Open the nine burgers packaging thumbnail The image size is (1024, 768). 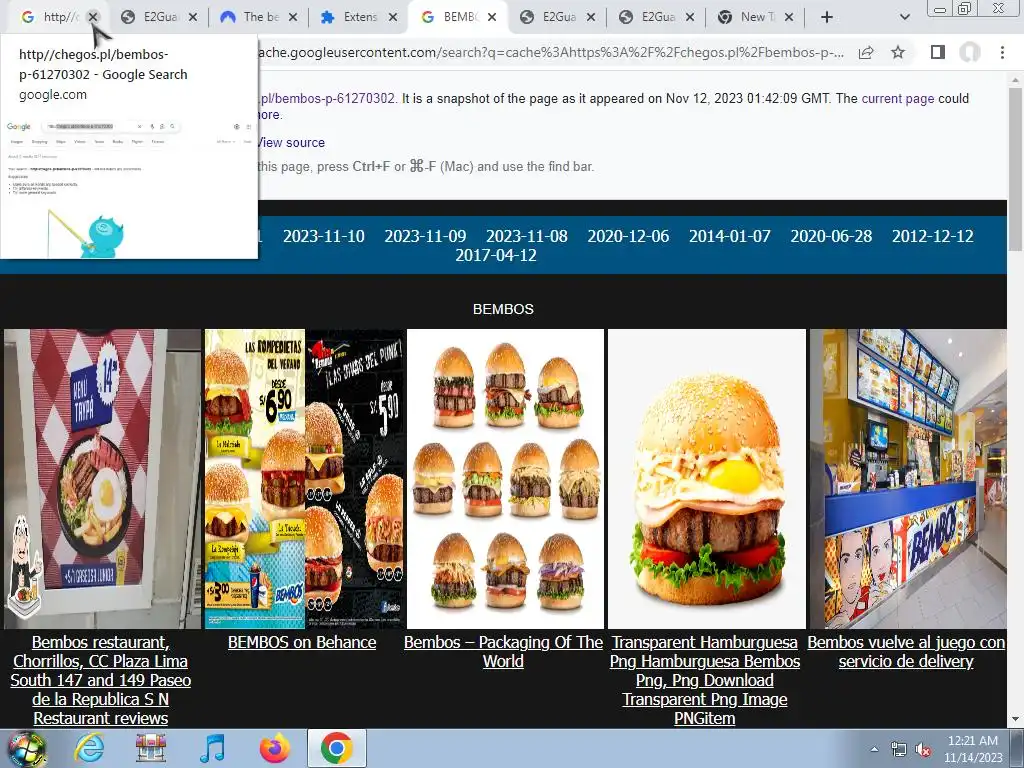pos(505,479)
